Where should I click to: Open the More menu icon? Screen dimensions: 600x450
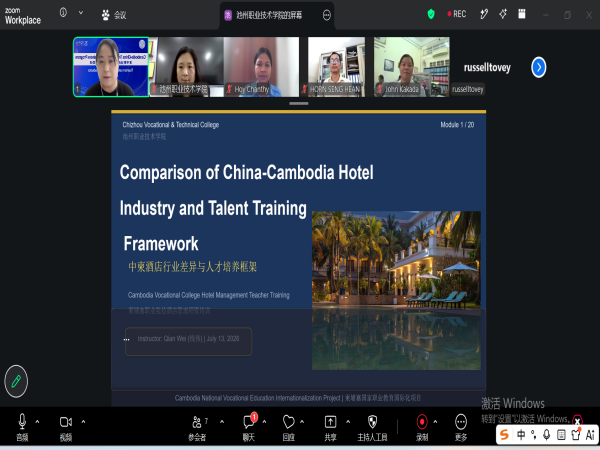[461, 422]
